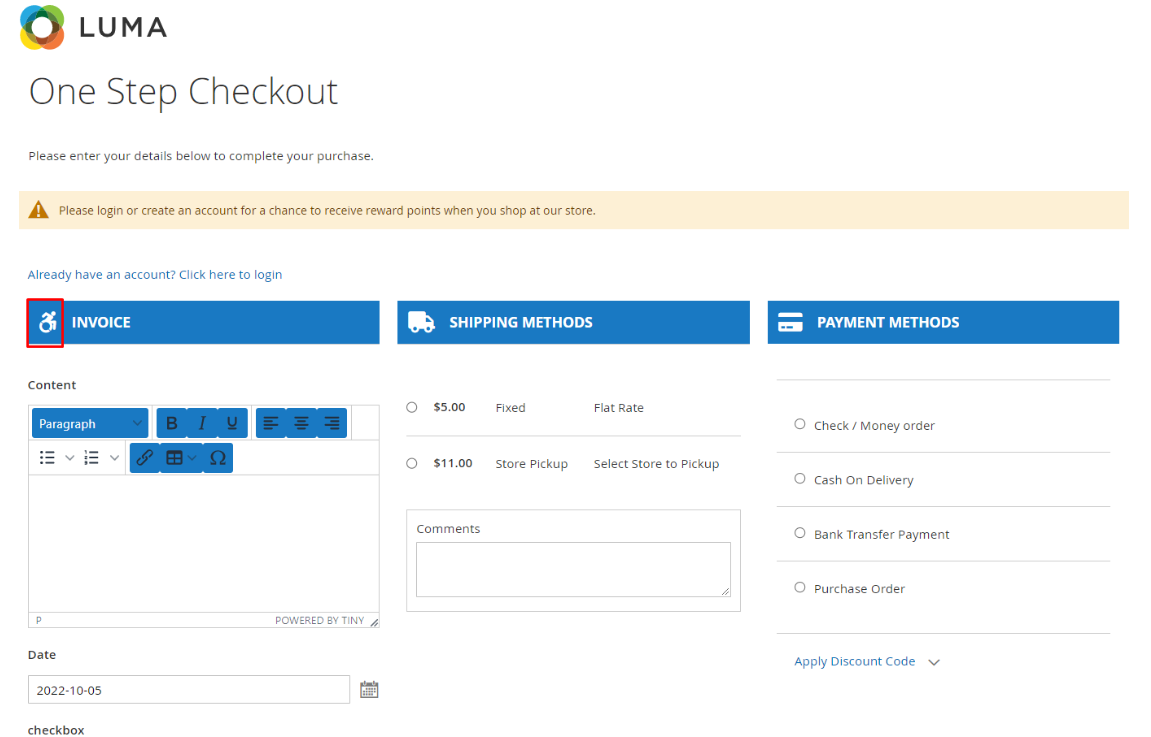Screen dimensions: 1151x737
Task: Select Cash On Delivery payment method
Action: click(800, 479)
